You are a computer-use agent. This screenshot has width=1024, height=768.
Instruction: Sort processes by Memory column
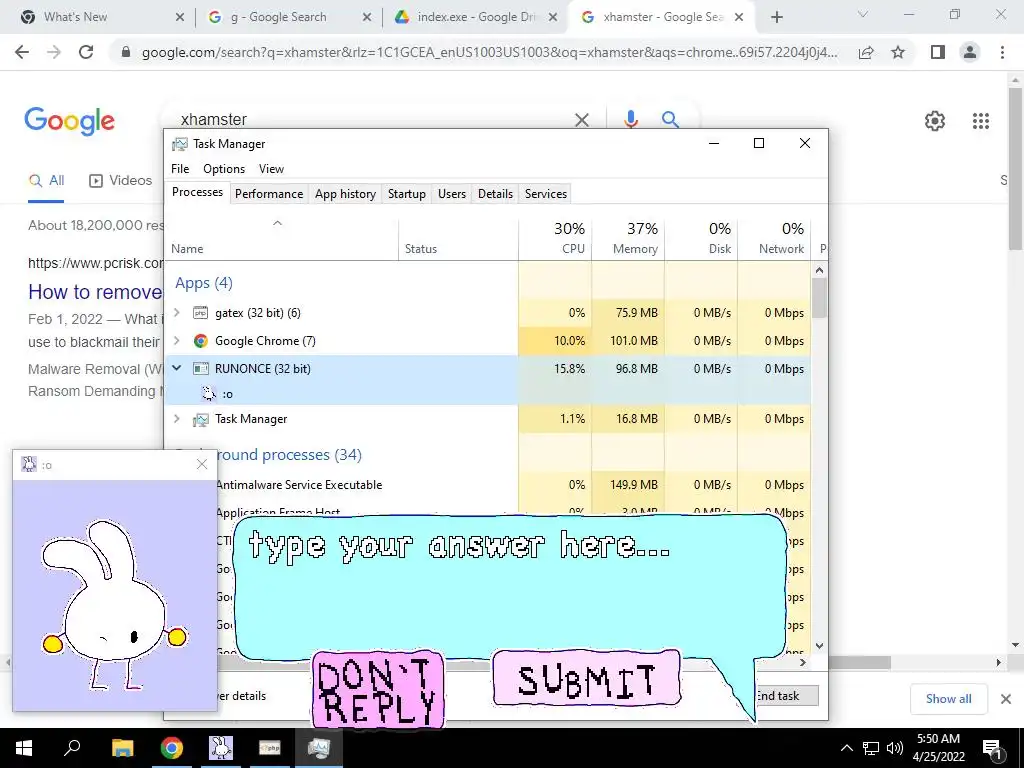628,238
